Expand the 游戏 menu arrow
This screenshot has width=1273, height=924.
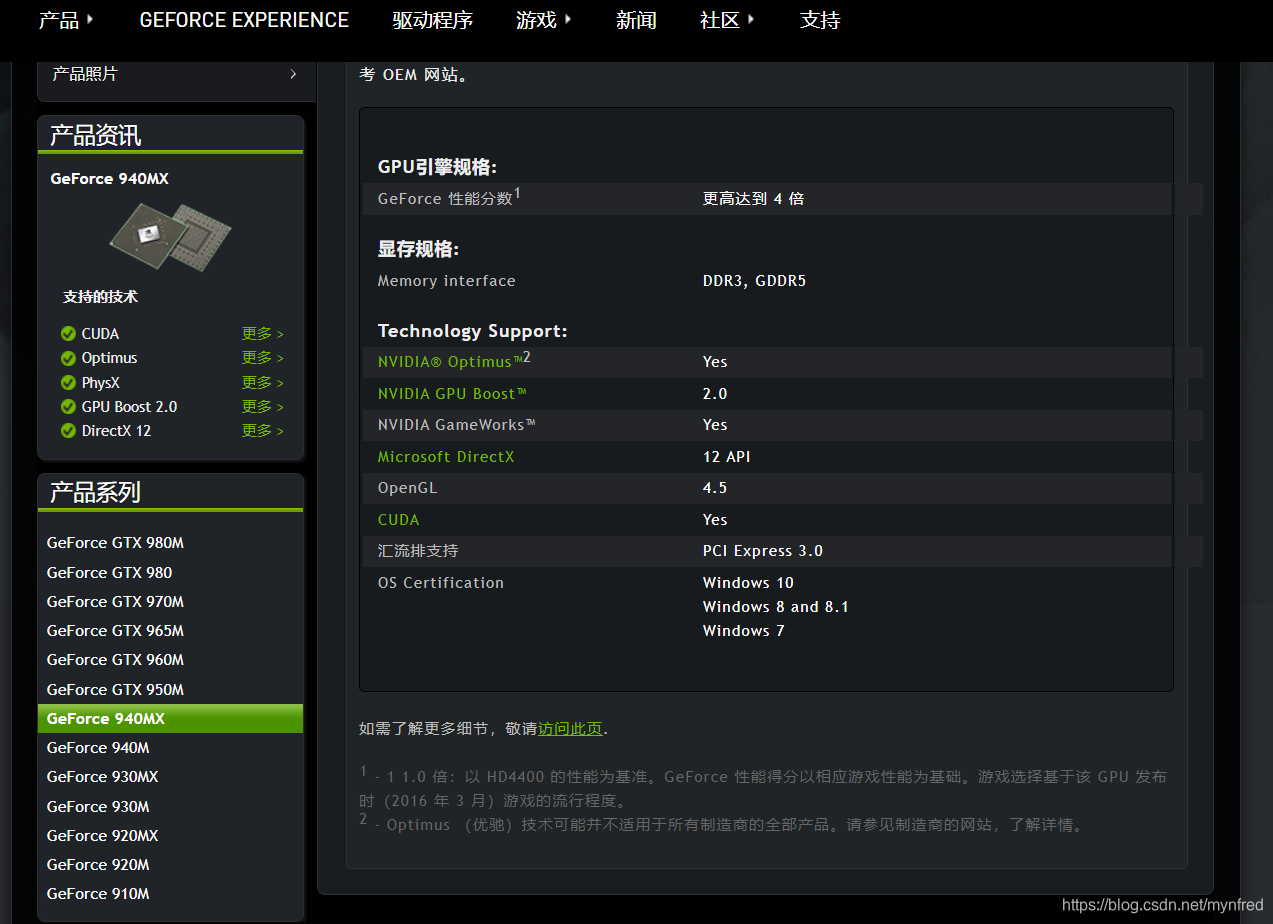[x=569, y=18]
